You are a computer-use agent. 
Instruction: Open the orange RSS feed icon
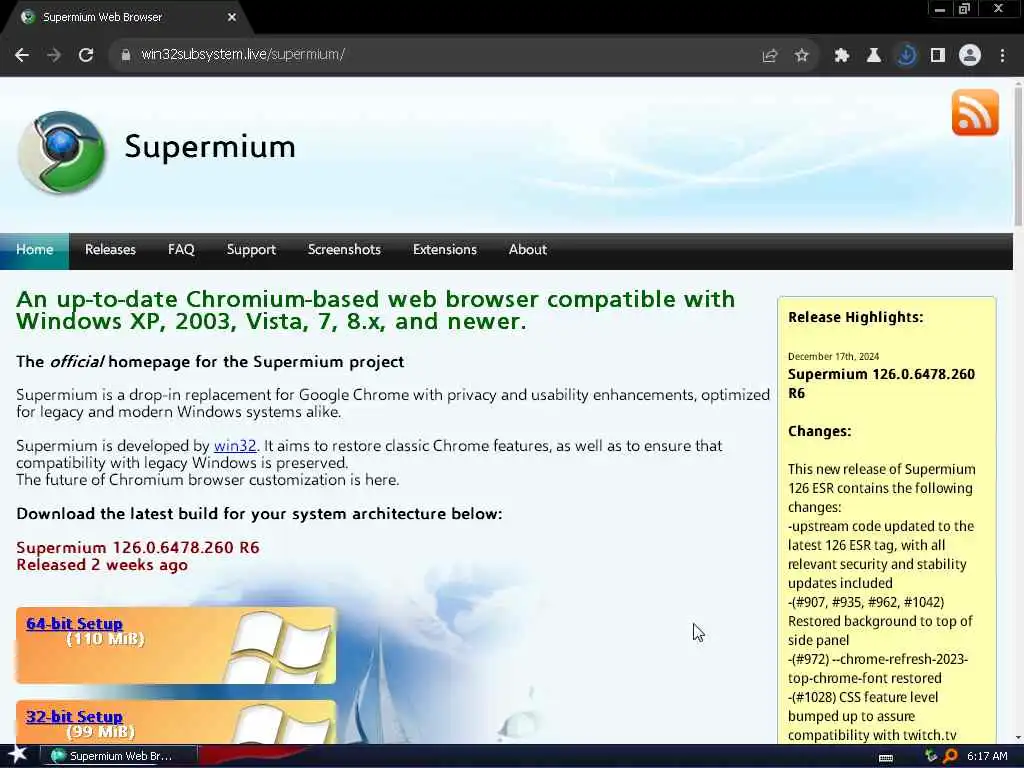(x=975, y=112)
